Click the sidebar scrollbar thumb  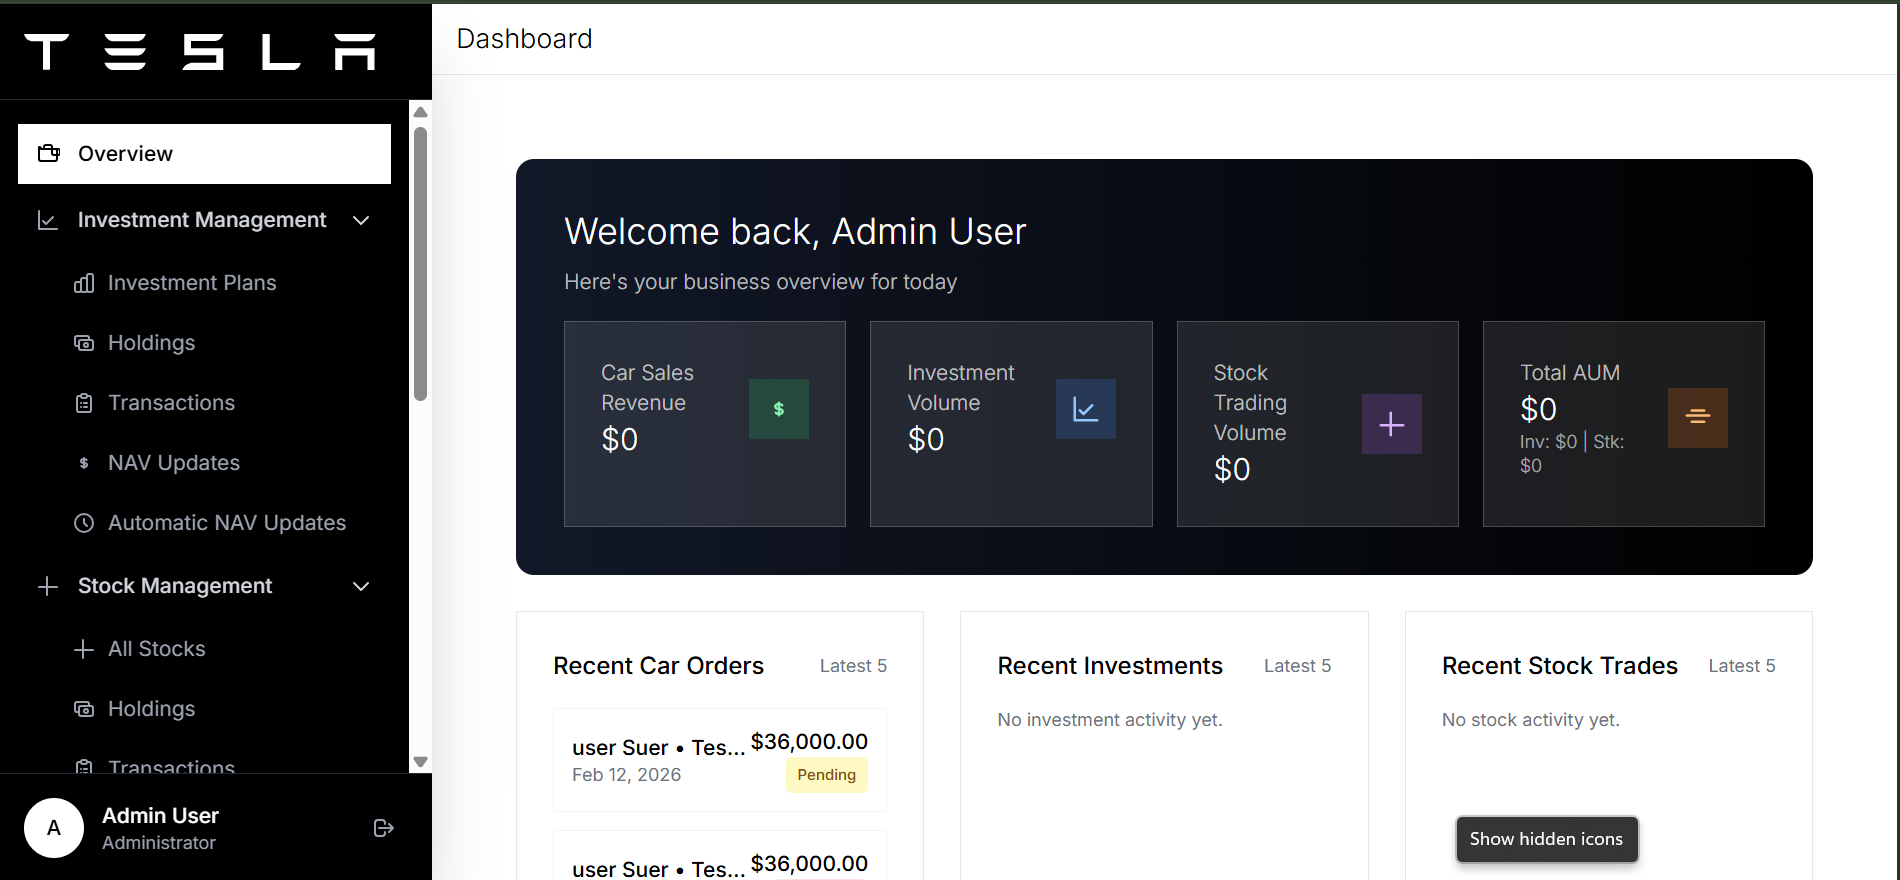pyautogui.click(x=421, y=264)
